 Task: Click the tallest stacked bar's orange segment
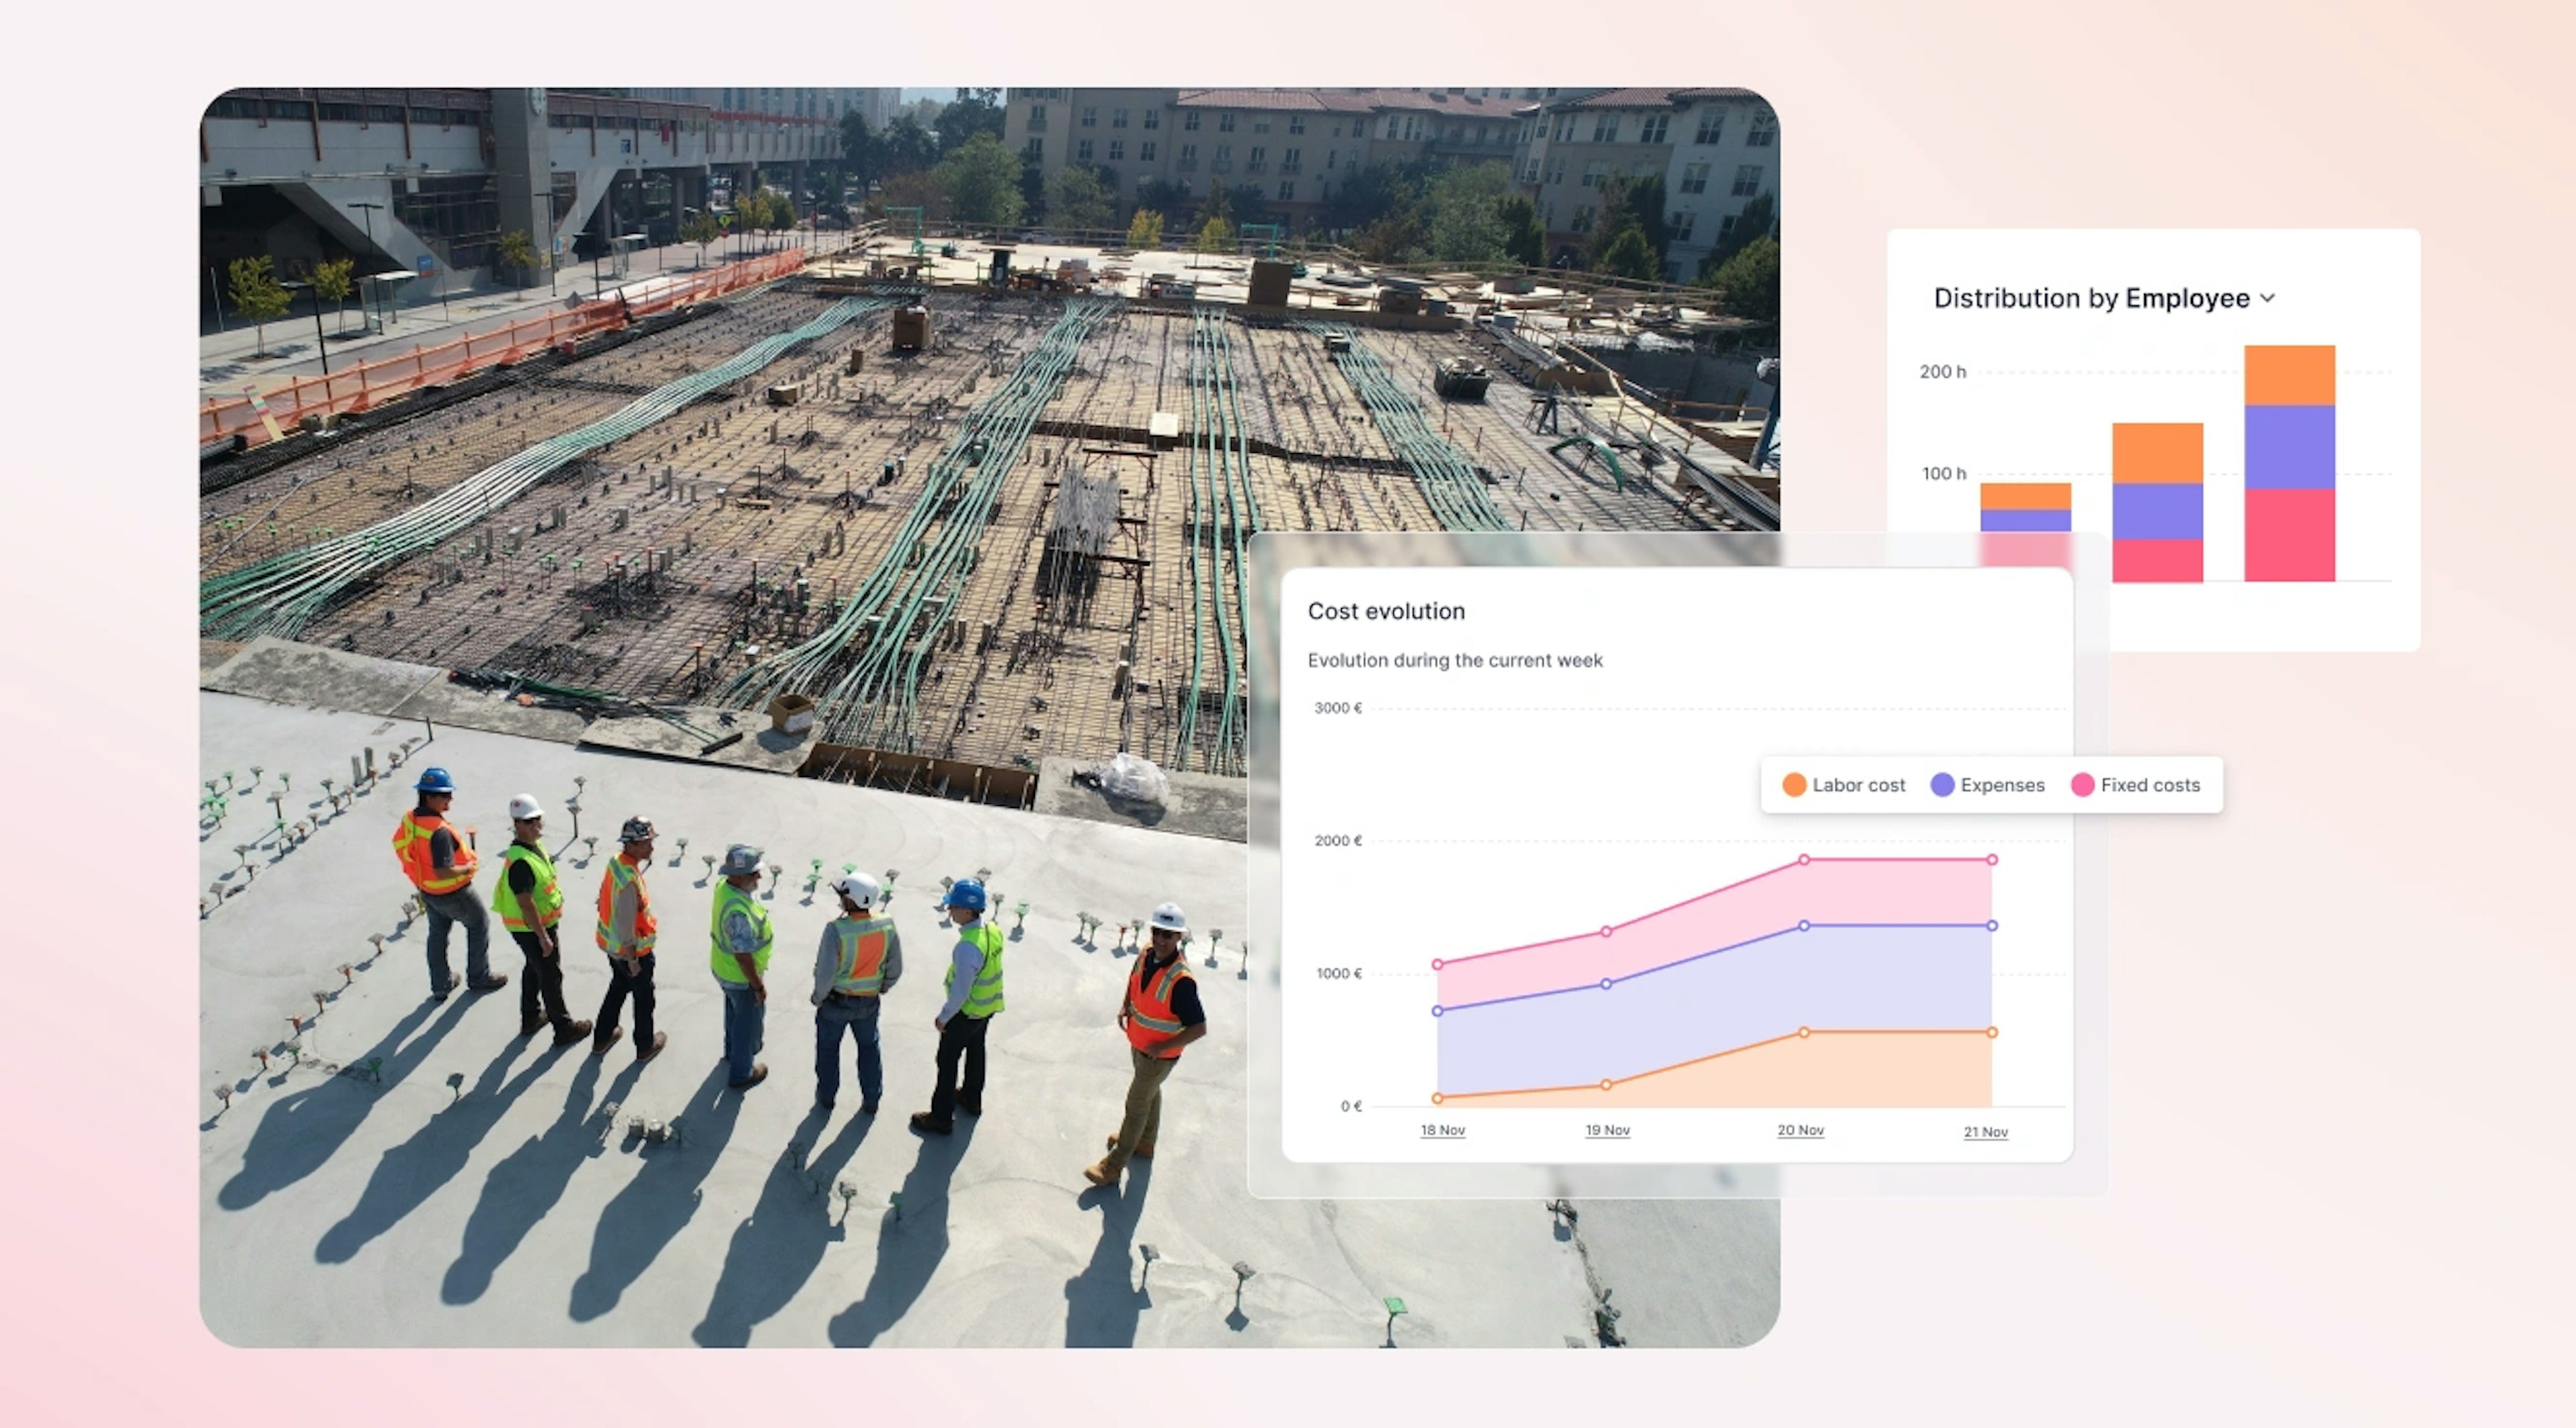coord(2289,375)
